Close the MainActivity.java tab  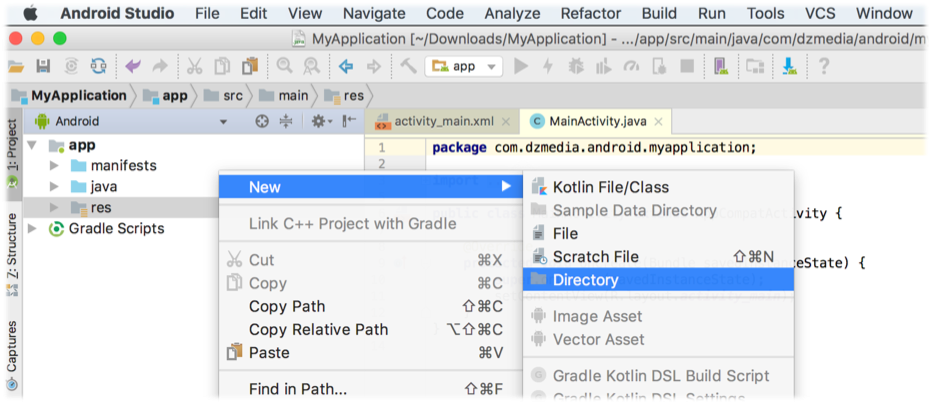pos(658,121)
